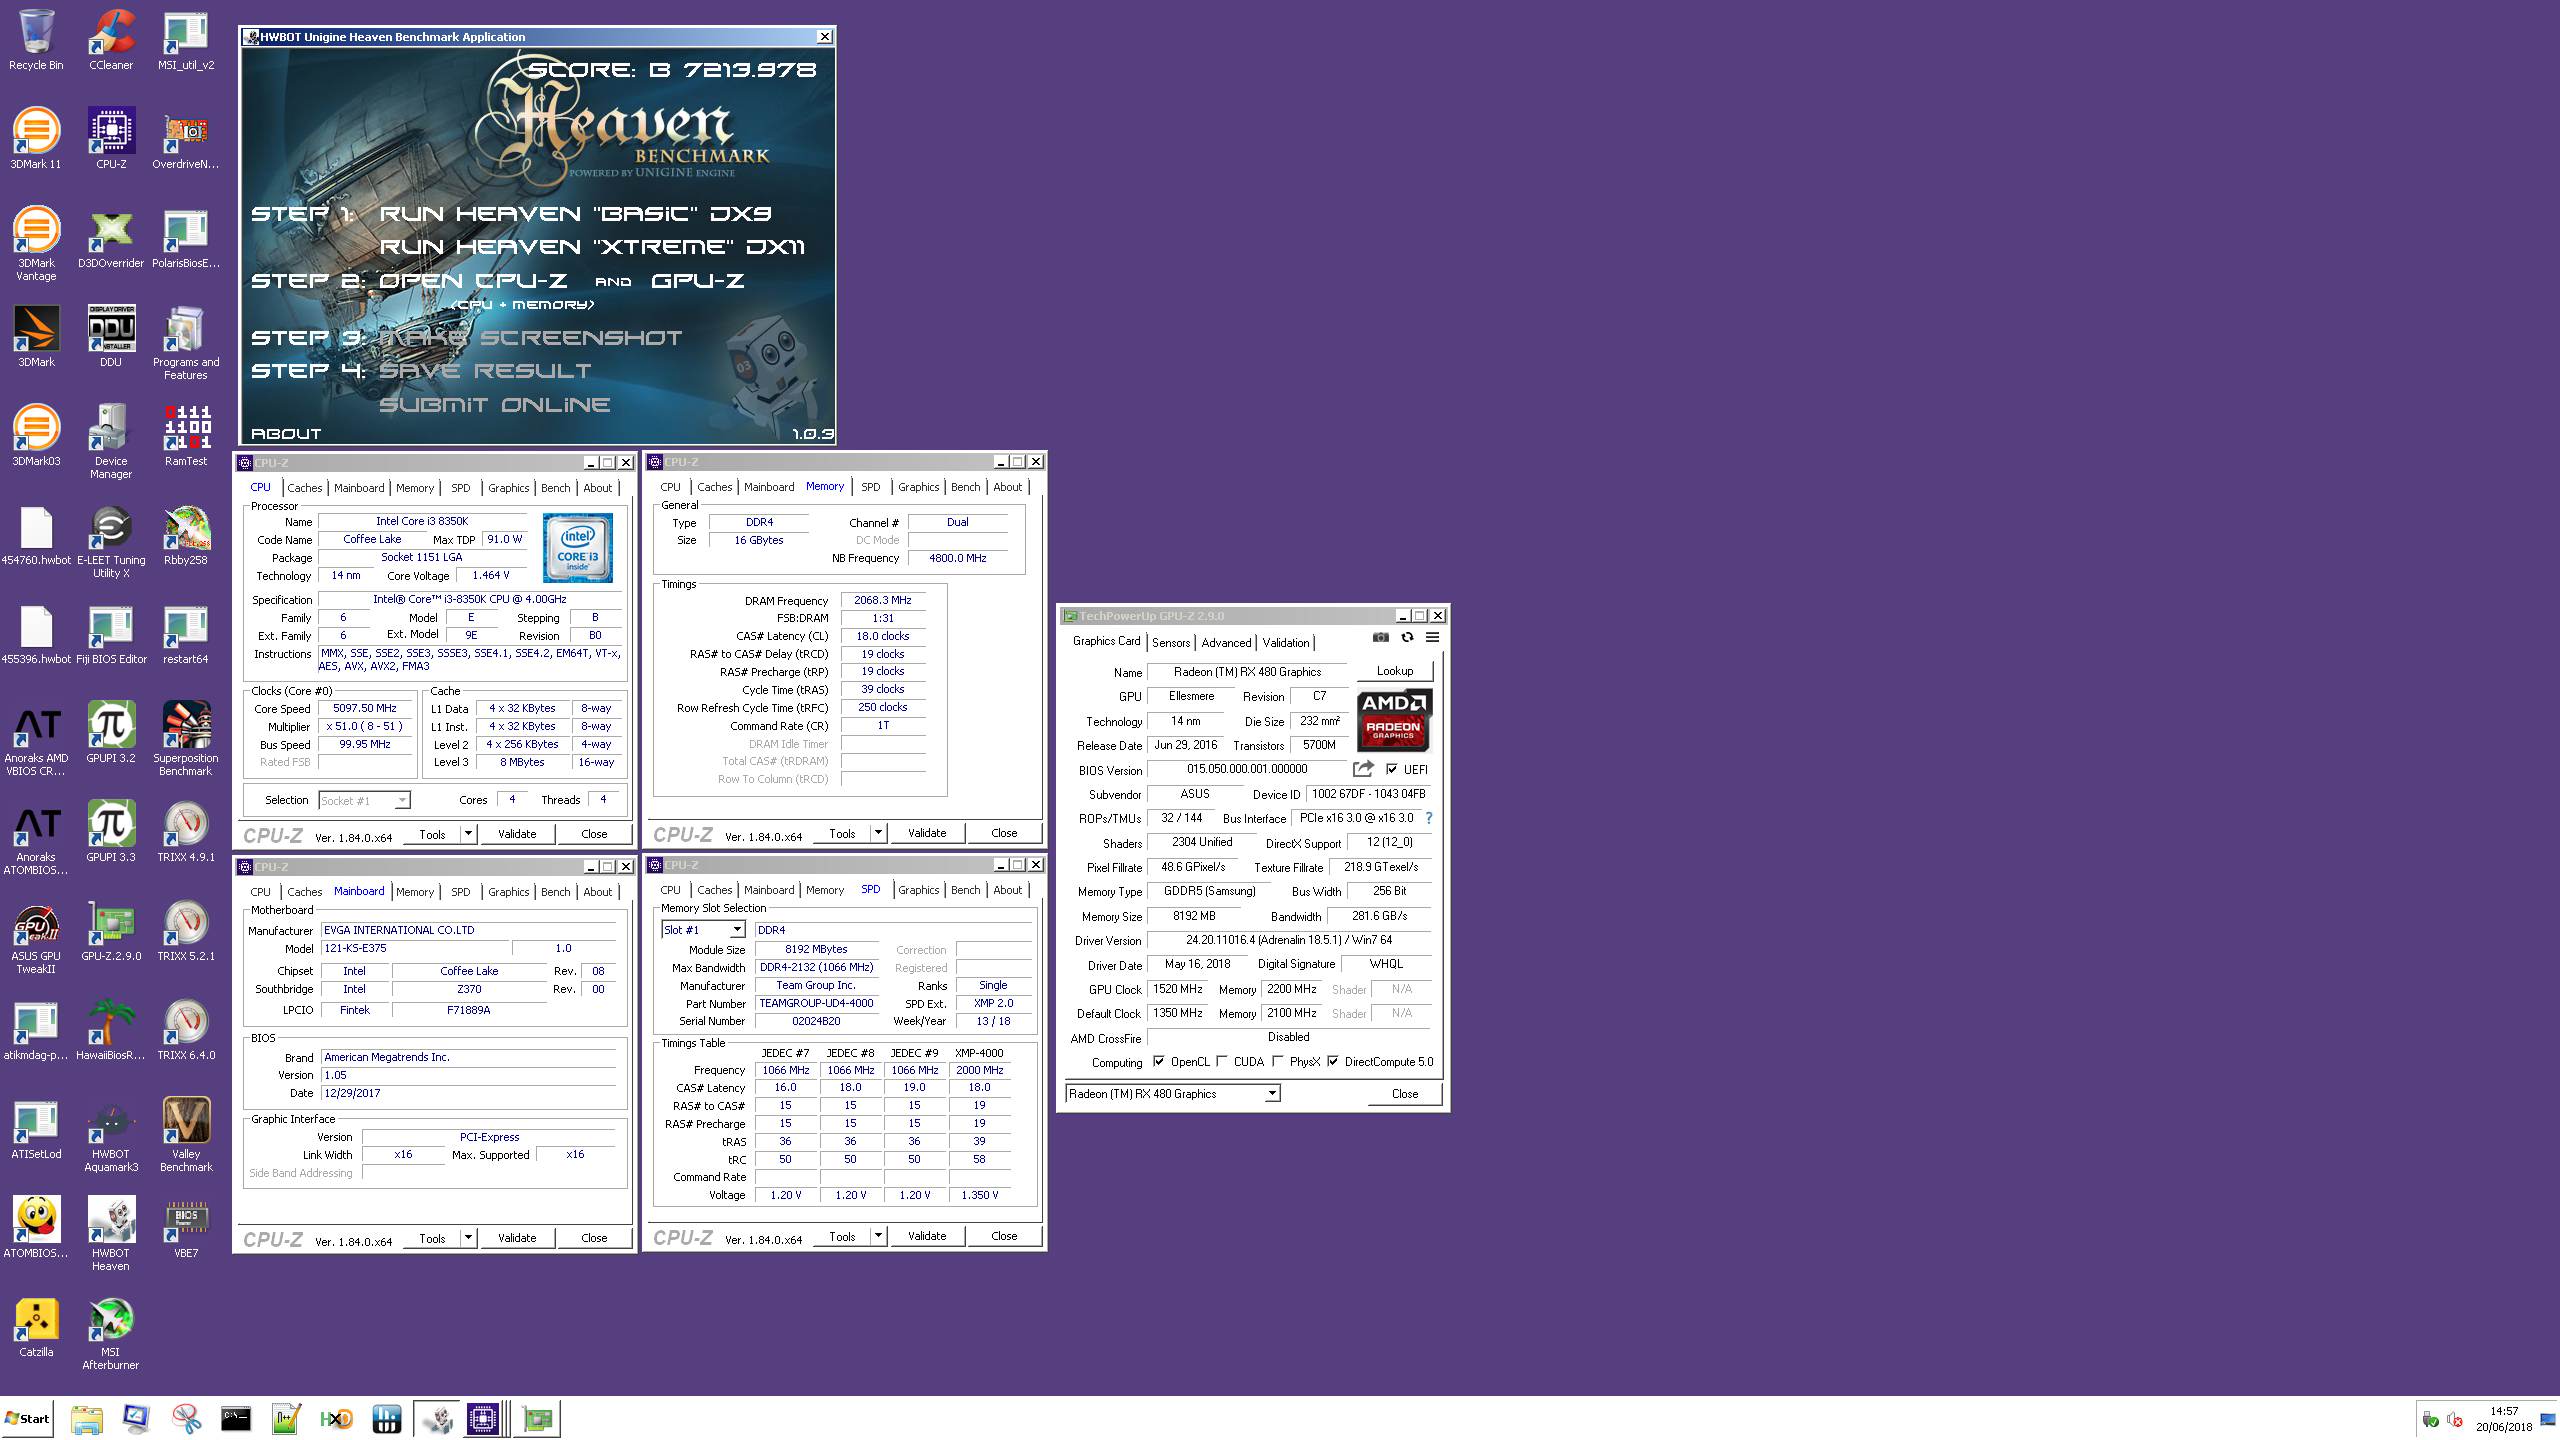Open the Catzilla desktop icon
The height and width of the screenshot is (1440, 2560).
click(36, 1328)
